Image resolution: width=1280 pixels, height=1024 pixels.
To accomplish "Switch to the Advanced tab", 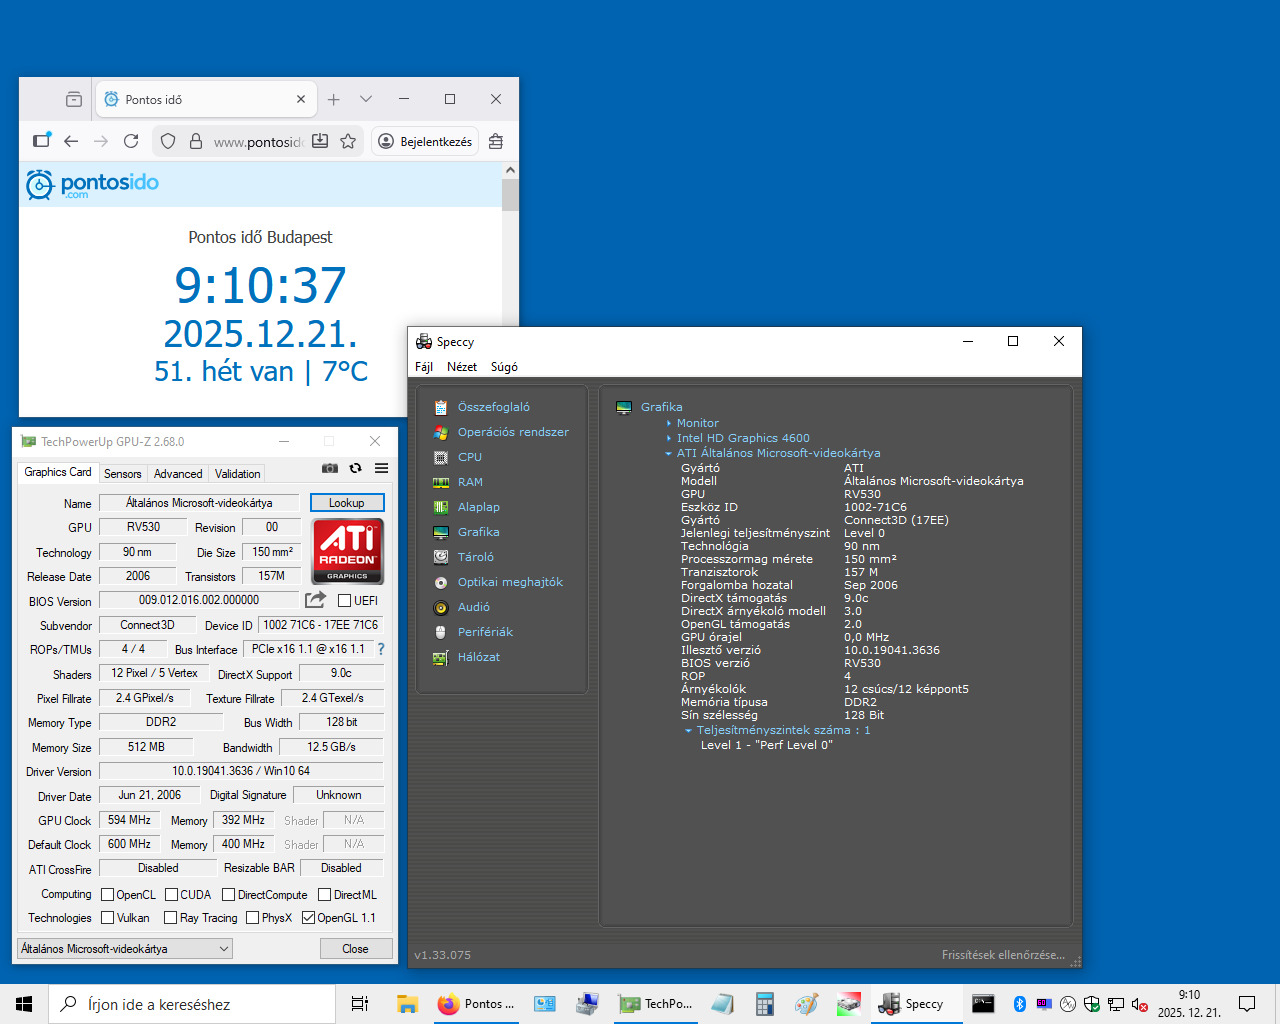I will [178, 474].
